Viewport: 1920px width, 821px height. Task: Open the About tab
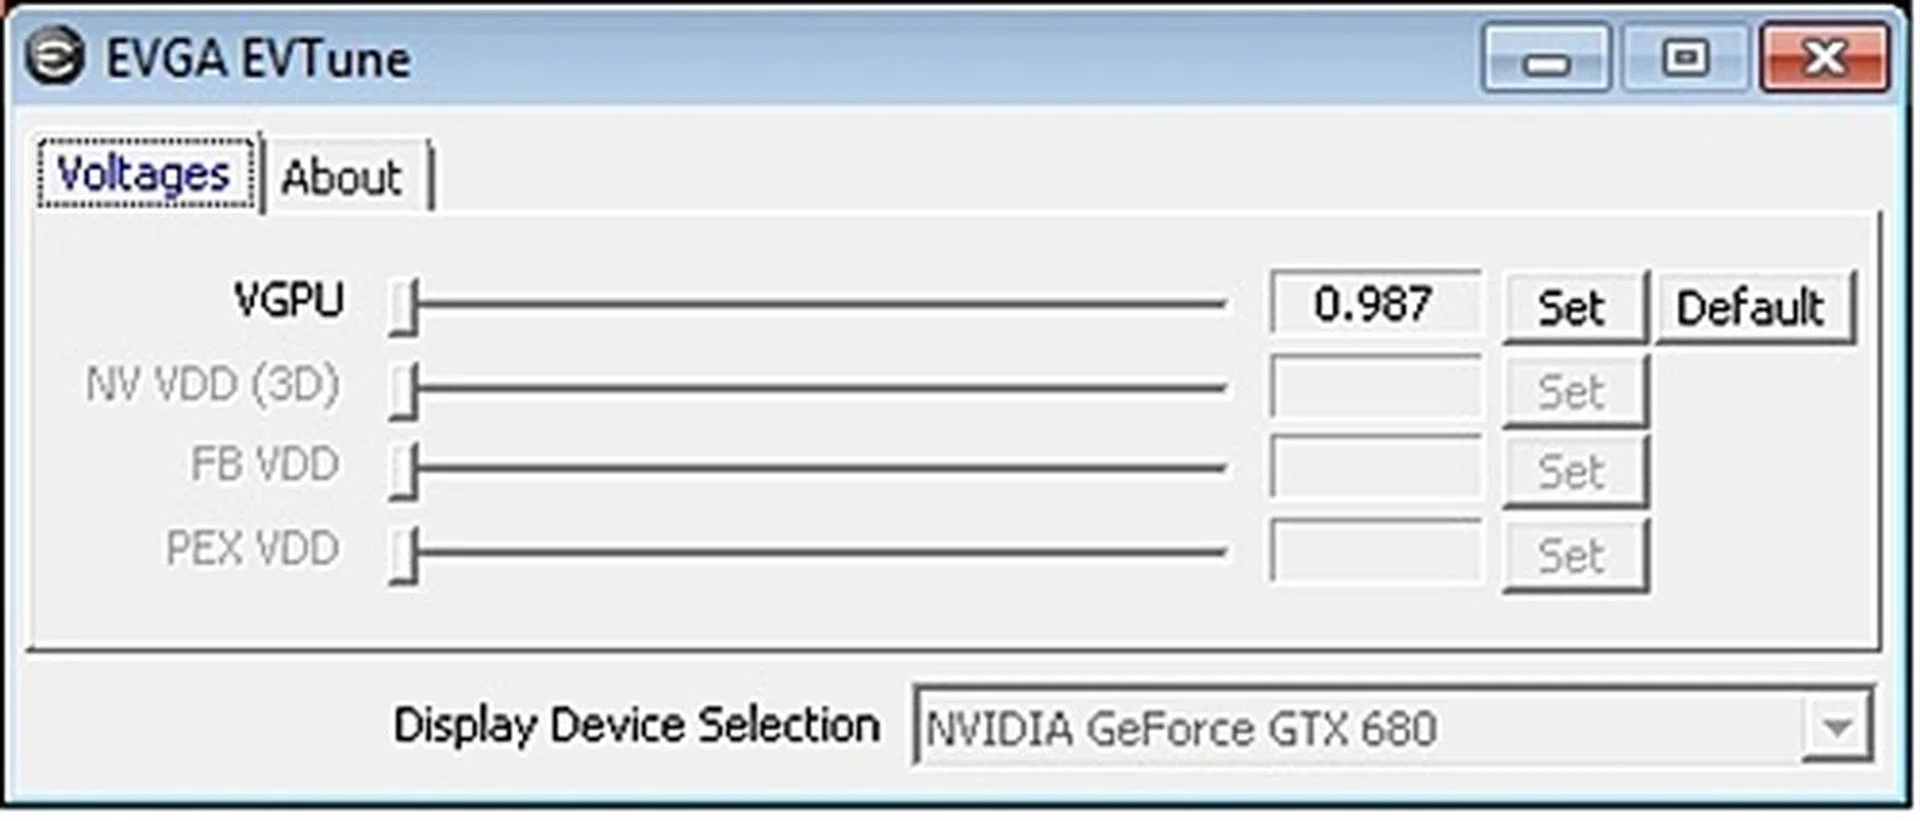[x=342, y=178]
